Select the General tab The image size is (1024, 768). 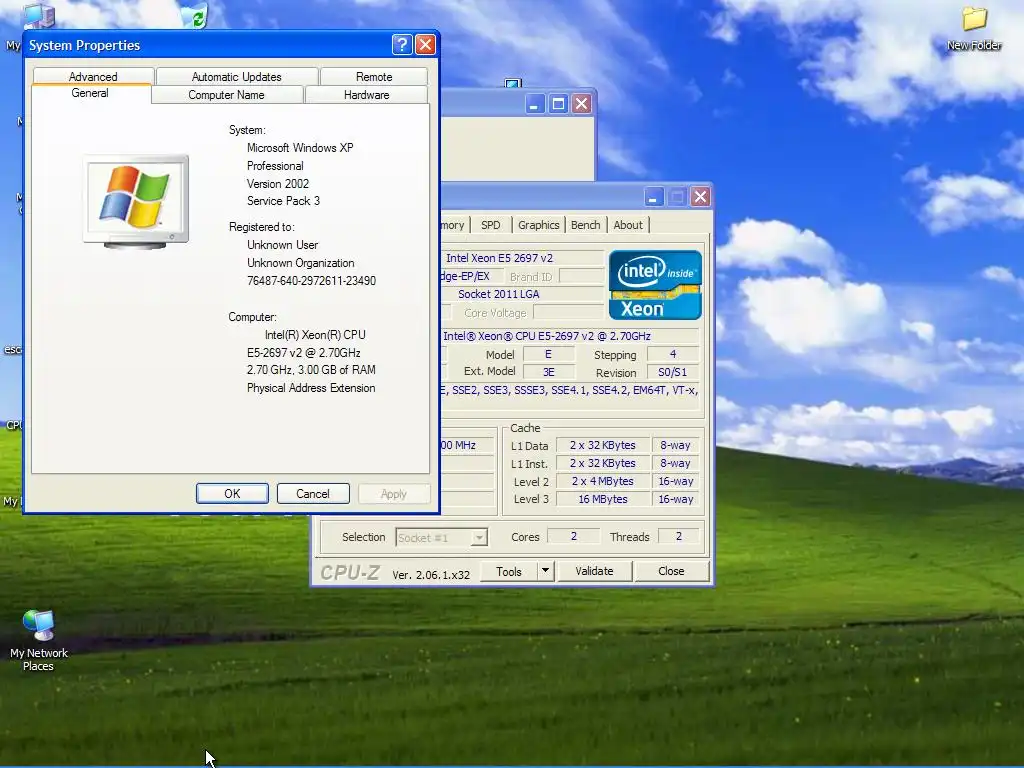pos(90,93)
